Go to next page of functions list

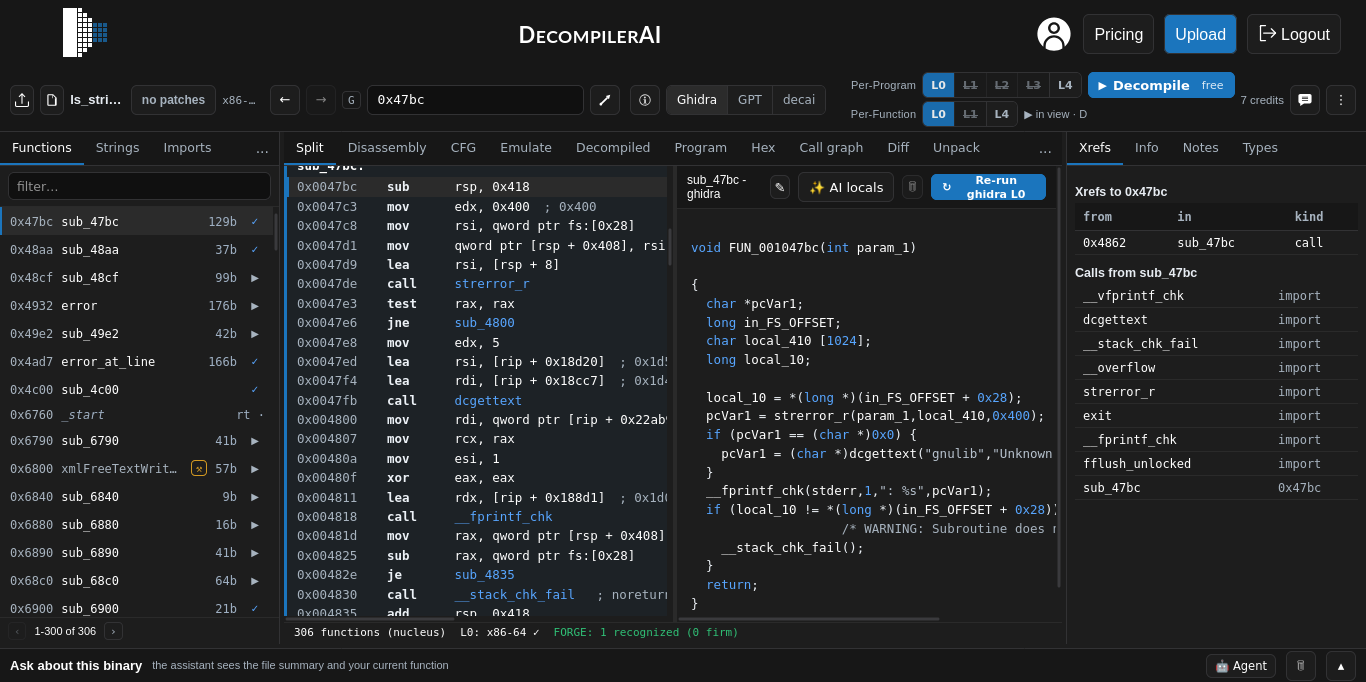pyautogui.click(x=113, y=631)
